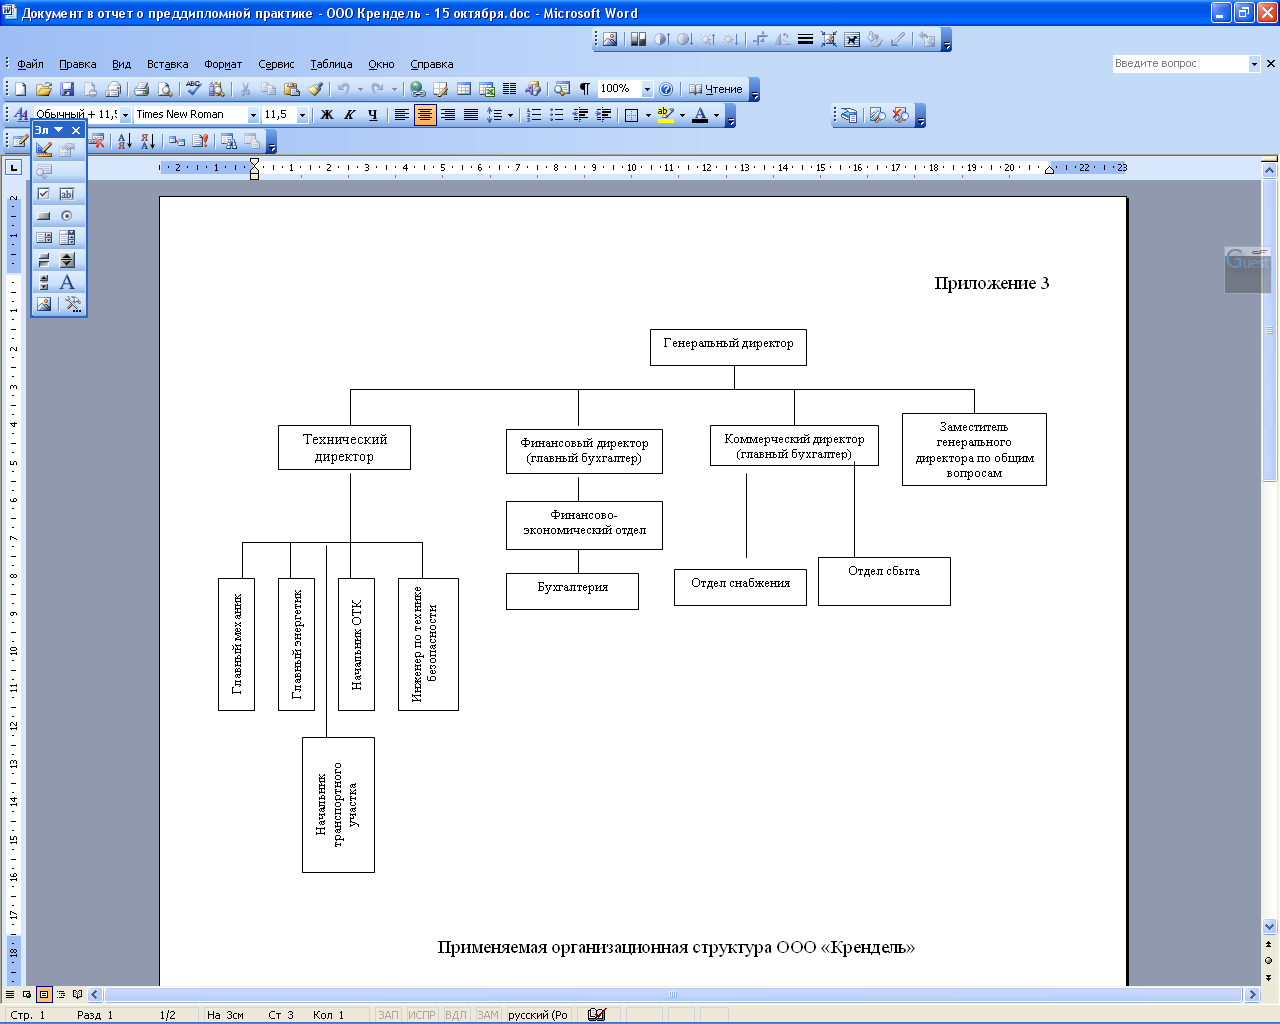Open the highlight color dropdown arrow

click(x=682, y=115)
